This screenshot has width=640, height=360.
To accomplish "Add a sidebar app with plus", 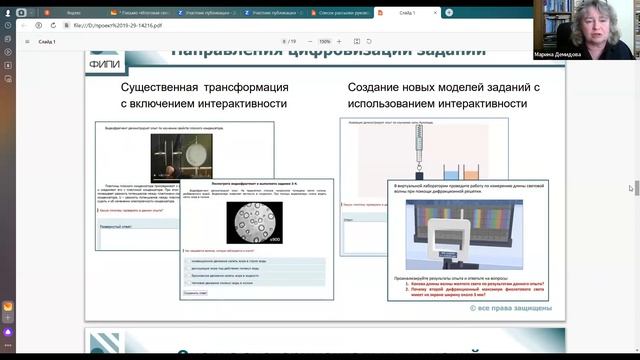I will 8,318.
